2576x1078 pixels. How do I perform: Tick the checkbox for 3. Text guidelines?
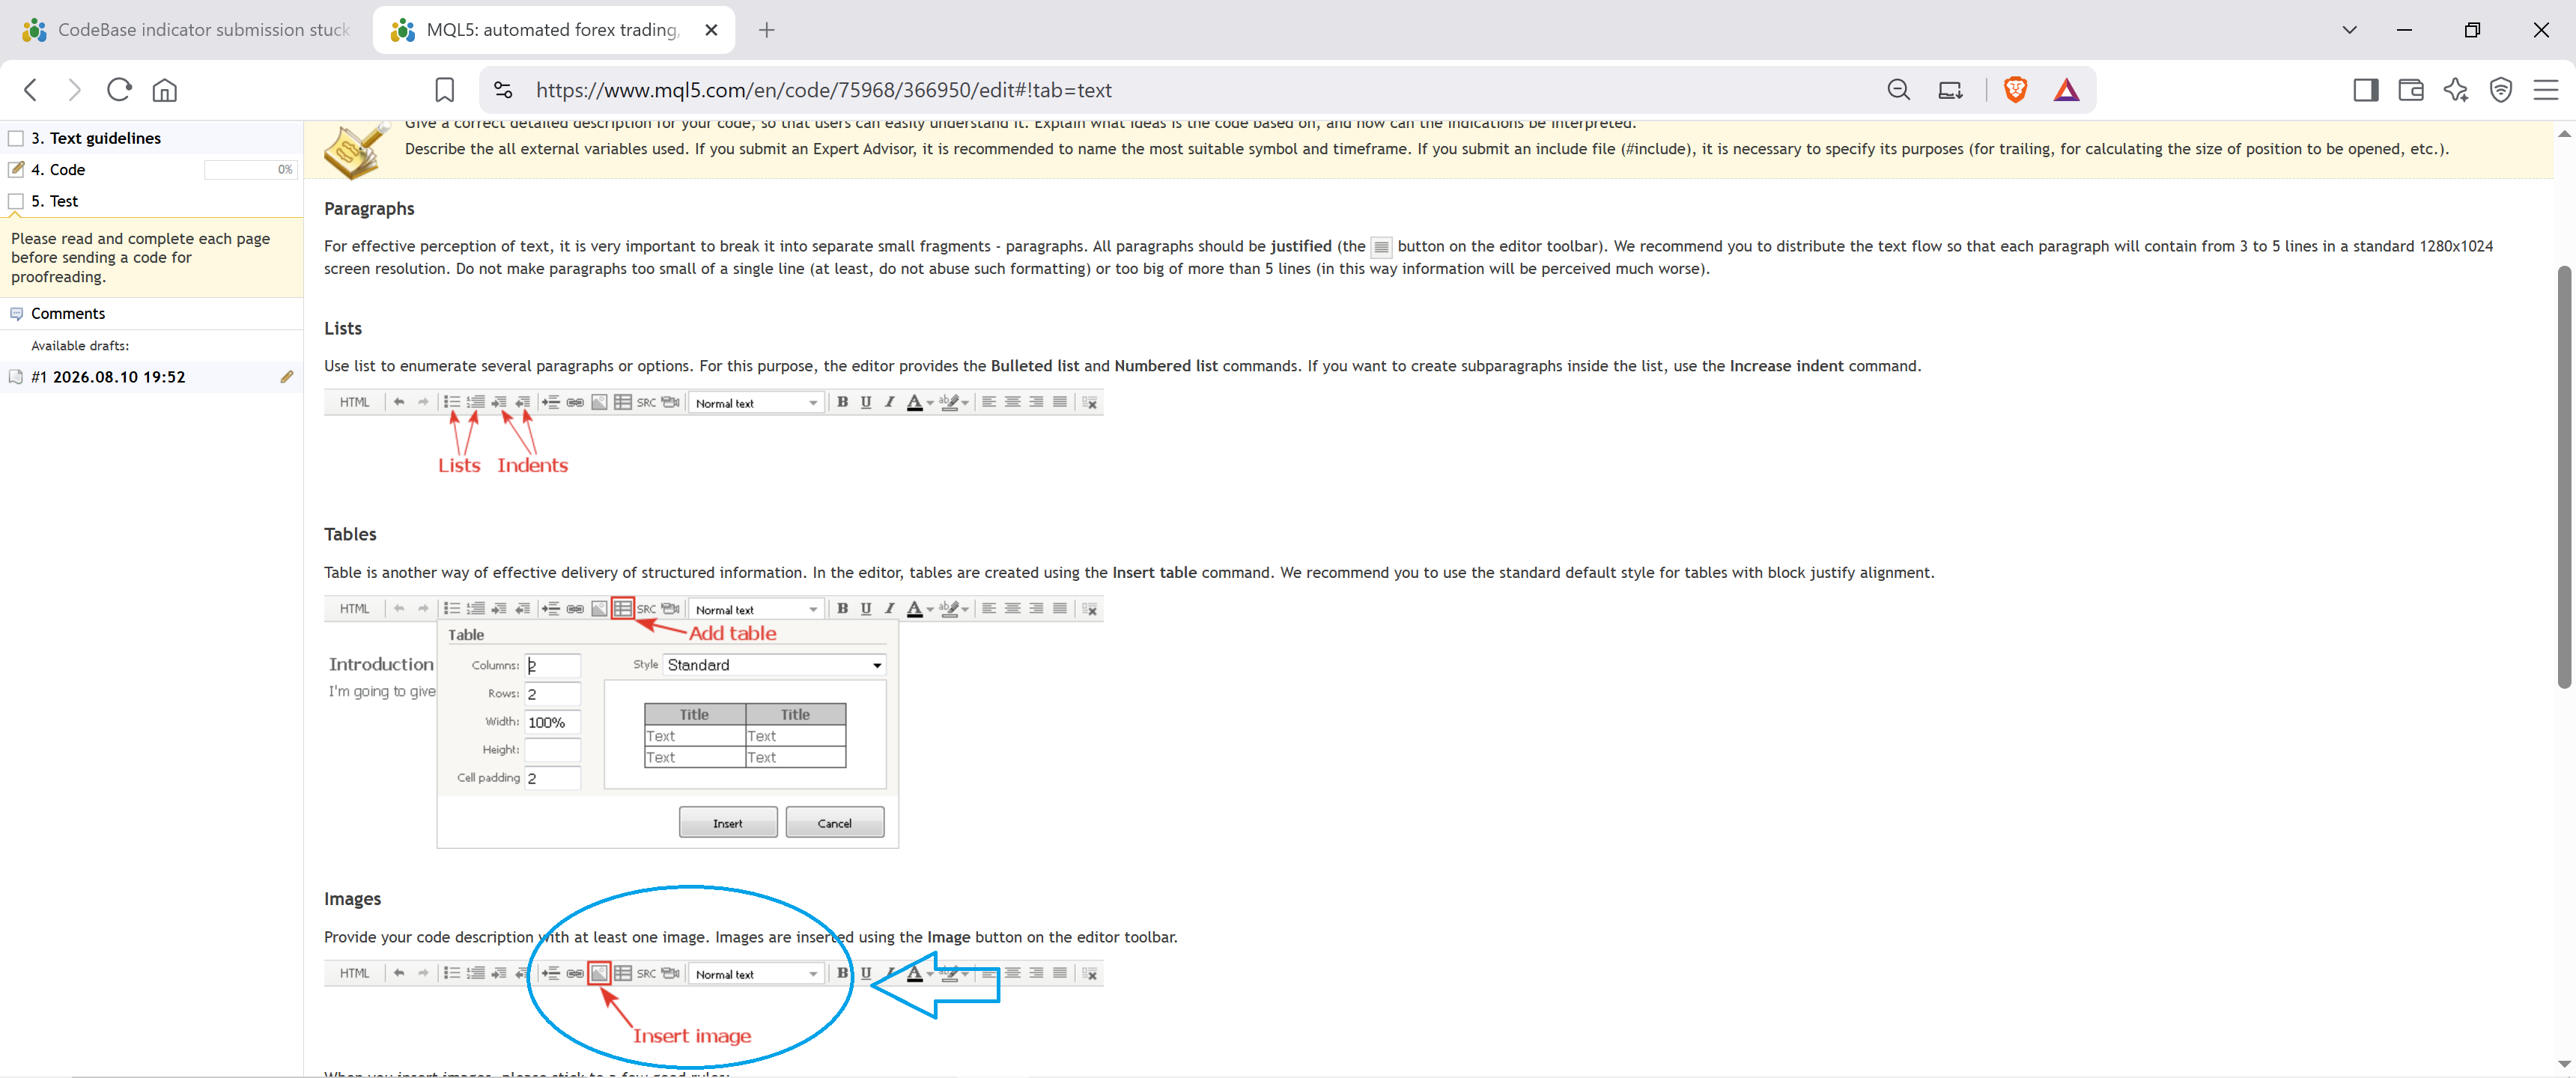point(16,138)
